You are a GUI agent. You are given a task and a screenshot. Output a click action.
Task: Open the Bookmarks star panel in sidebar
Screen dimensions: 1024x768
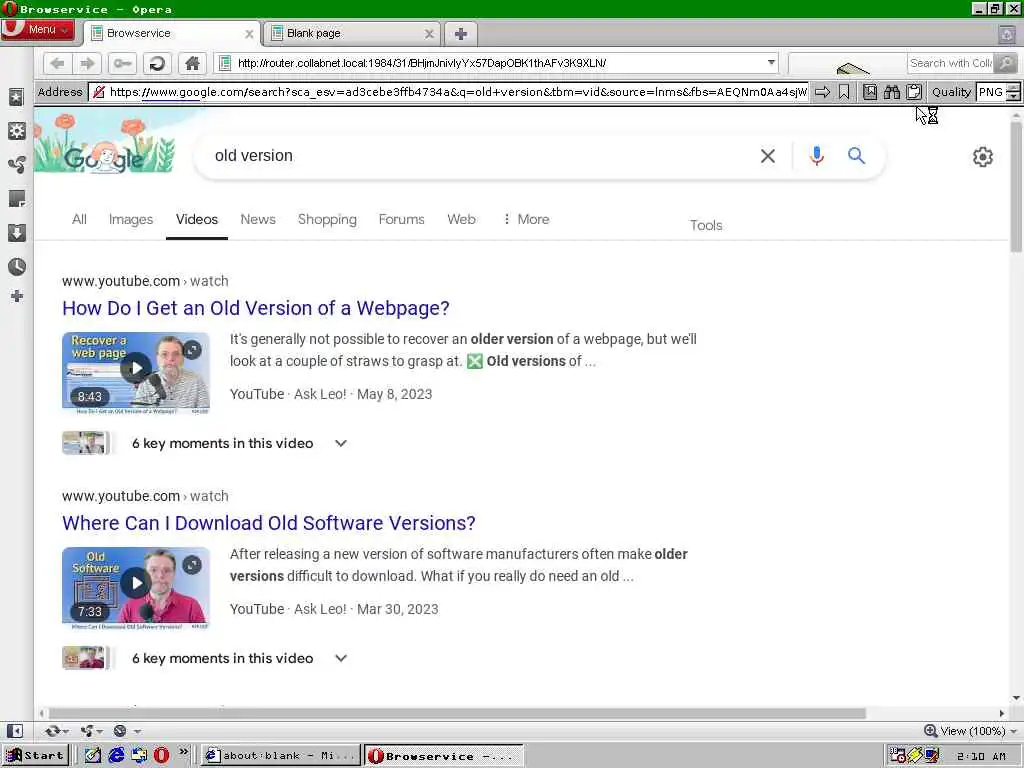point(16,97)
